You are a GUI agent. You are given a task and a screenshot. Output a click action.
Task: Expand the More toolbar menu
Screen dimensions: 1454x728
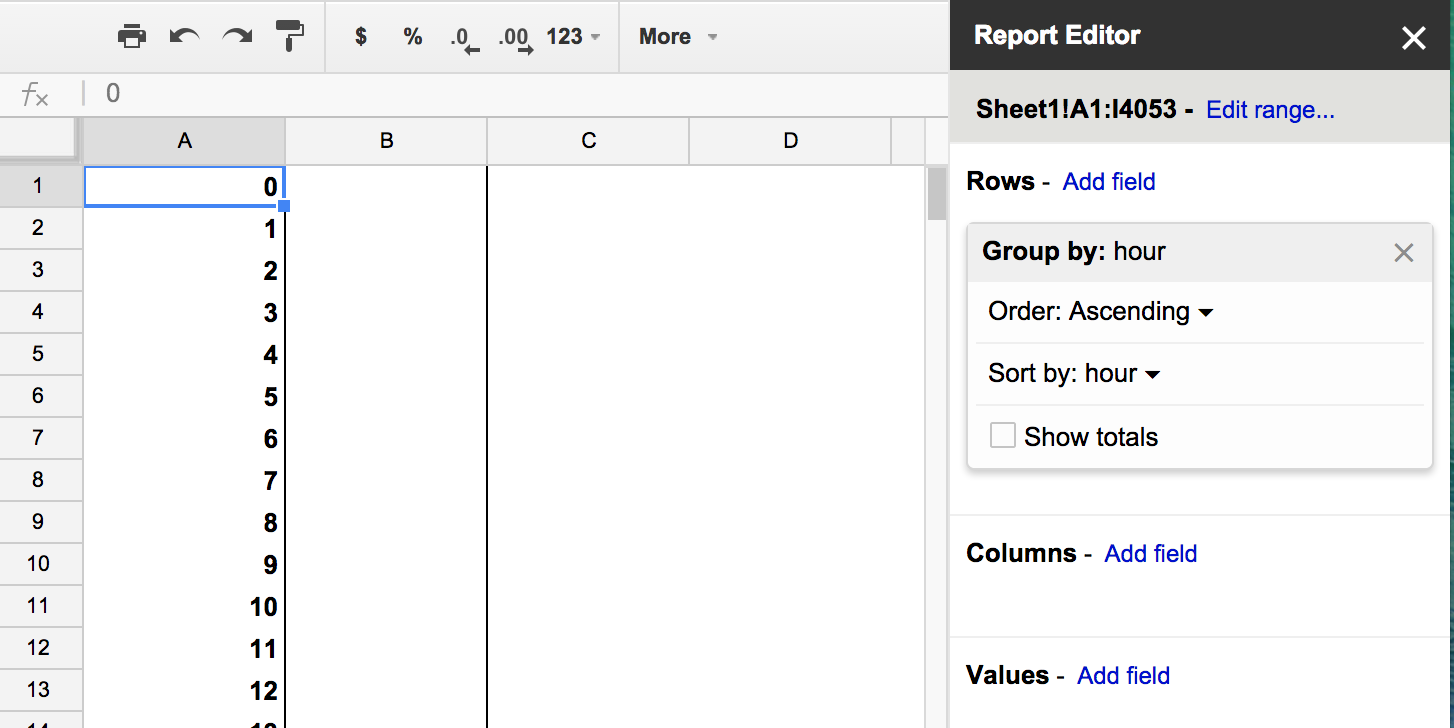(x=678, y=37)
